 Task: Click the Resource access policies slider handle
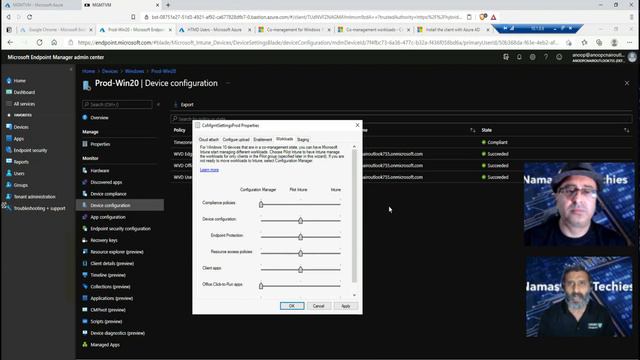[300, 253]
